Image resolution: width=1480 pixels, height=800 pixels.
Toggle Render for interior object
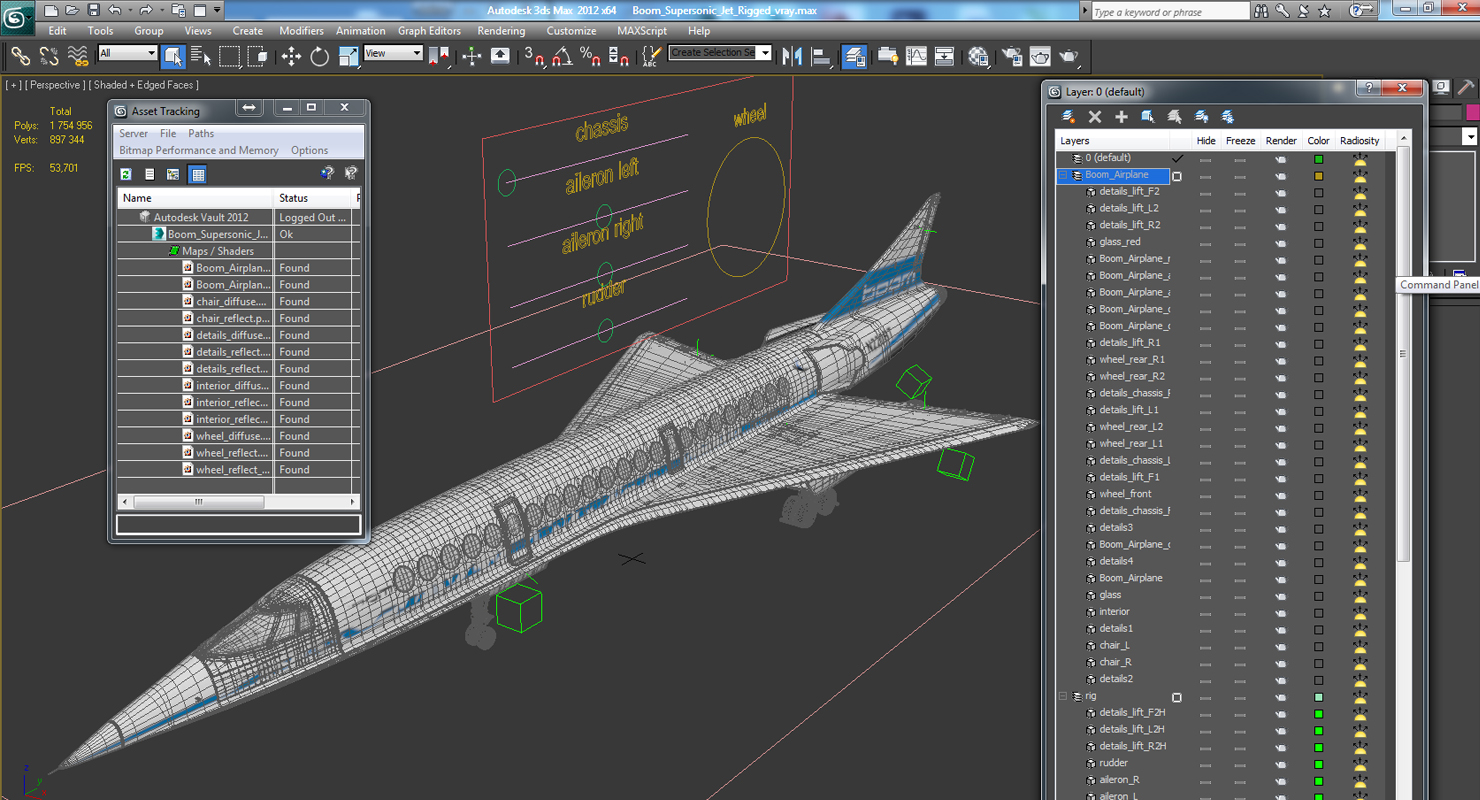pyautogui.click(x=1281, y=612)
